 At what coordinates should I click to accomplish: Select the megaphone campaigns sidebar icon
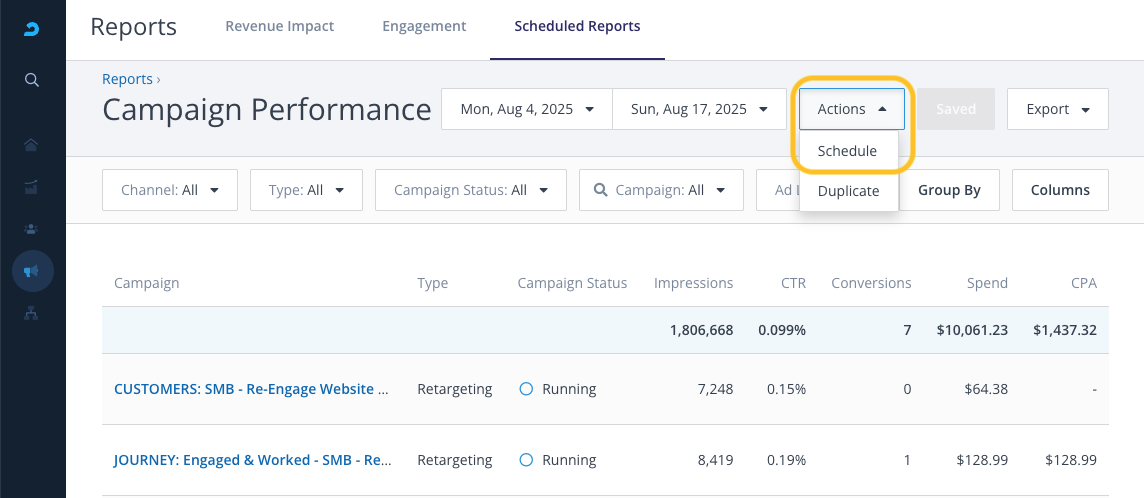[32, 271]
